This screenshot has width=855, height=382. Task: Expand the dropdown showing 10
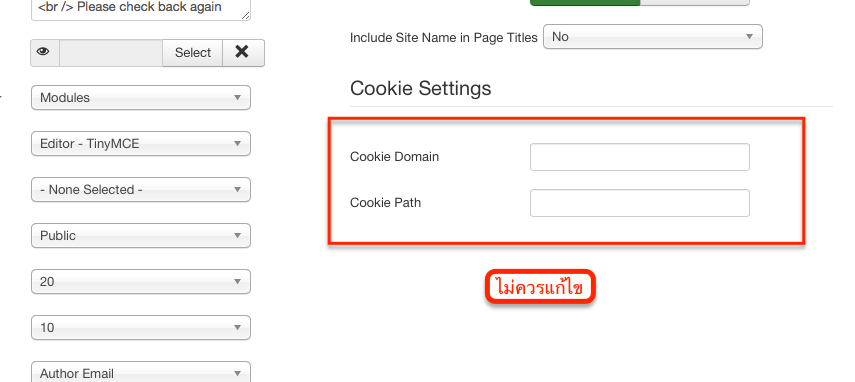(141, 328)
